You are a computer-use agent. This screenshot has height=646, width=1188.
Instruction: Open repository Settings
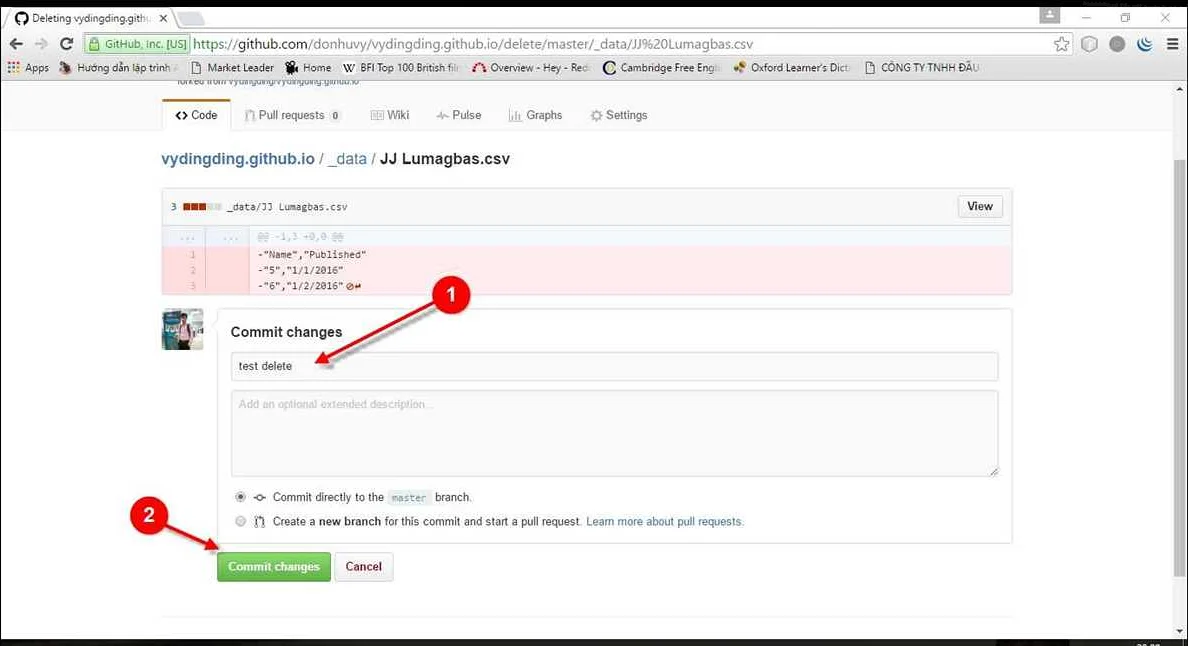[619, 114]
